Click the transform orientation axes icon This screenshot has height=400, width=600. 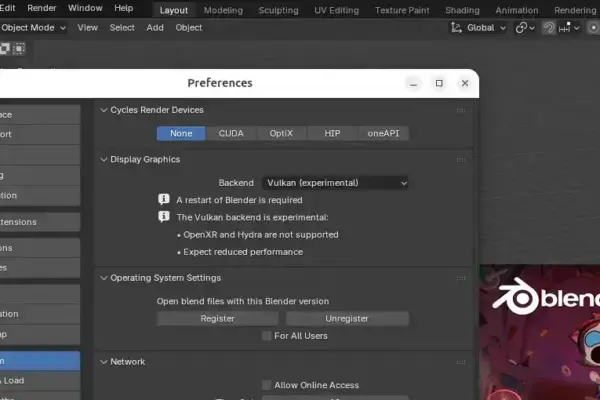coord(456,28)
